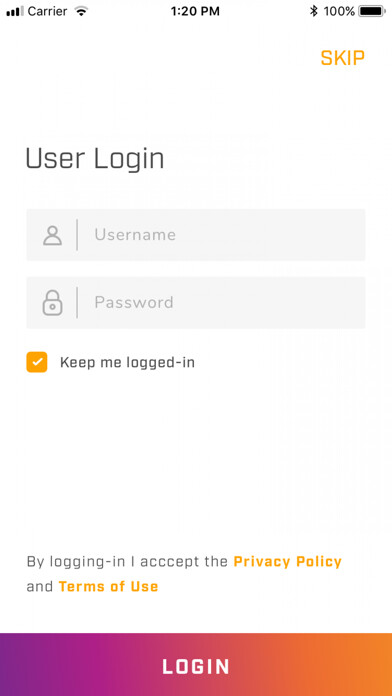Tap the Carrier label in status bar
This screenshot has width=392, height=696.
click(x=48, y=11)
